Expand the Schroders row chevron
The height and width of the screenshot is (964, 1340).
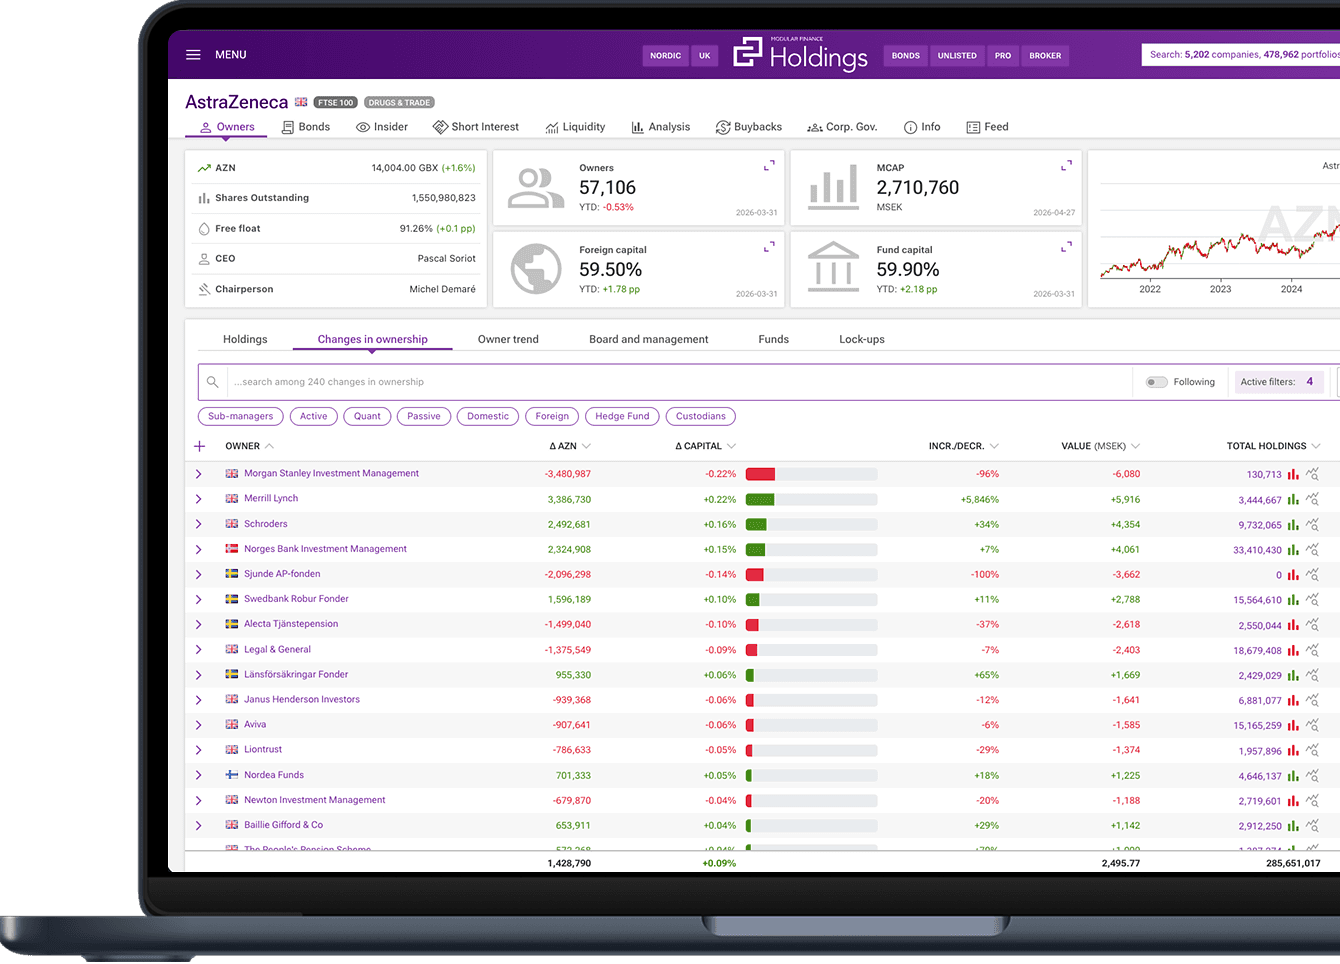tap(199, 524)
